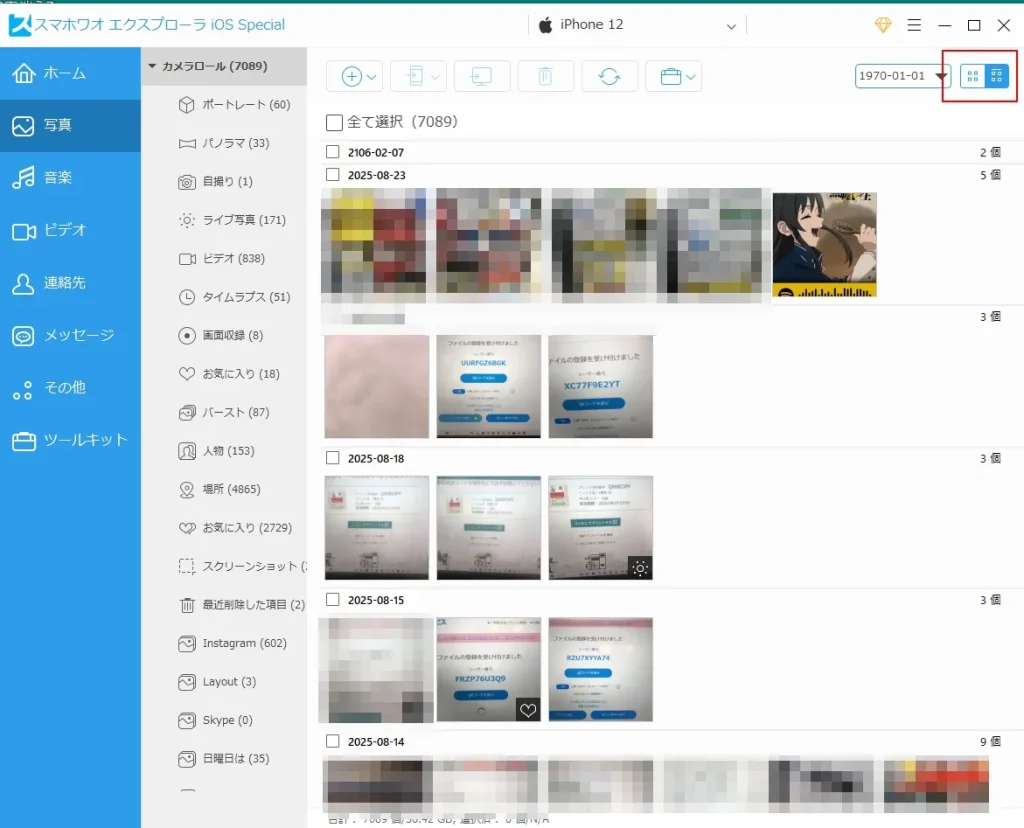Open the iPhone 12 device selector dropdown
The width and height of the screenshot is (1024, 828).
(x=731, y=26)
